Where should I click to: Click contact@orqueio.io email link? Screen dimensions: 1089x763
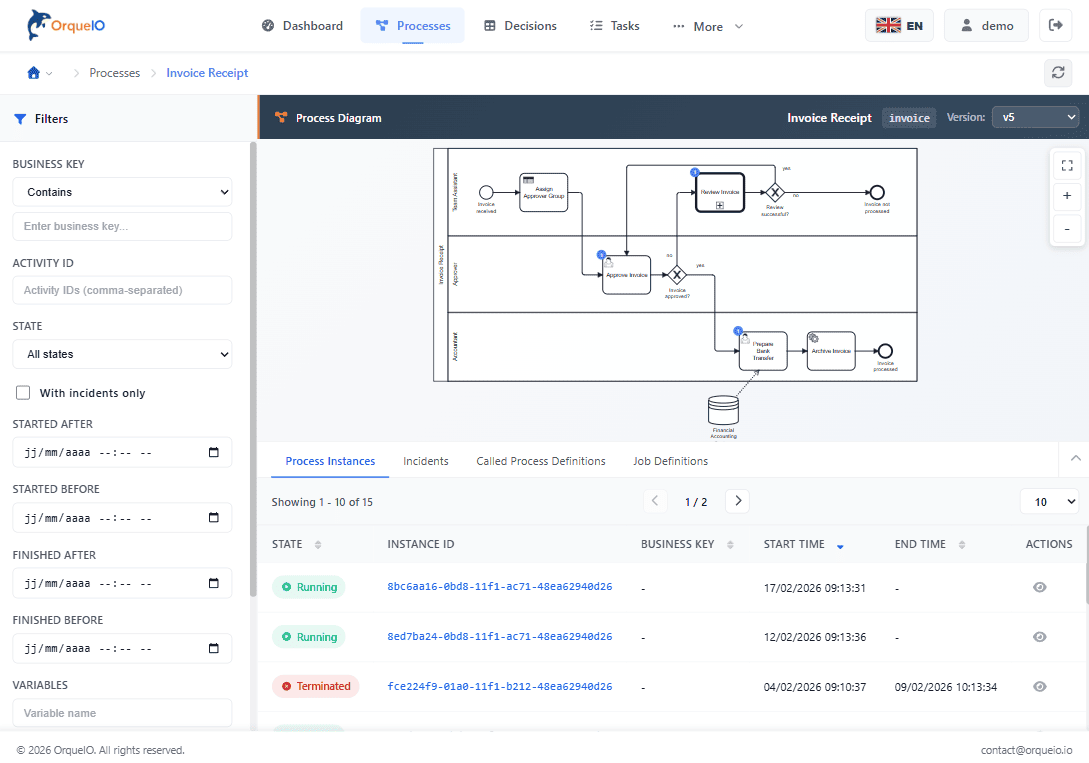[x=1026, y=750]
